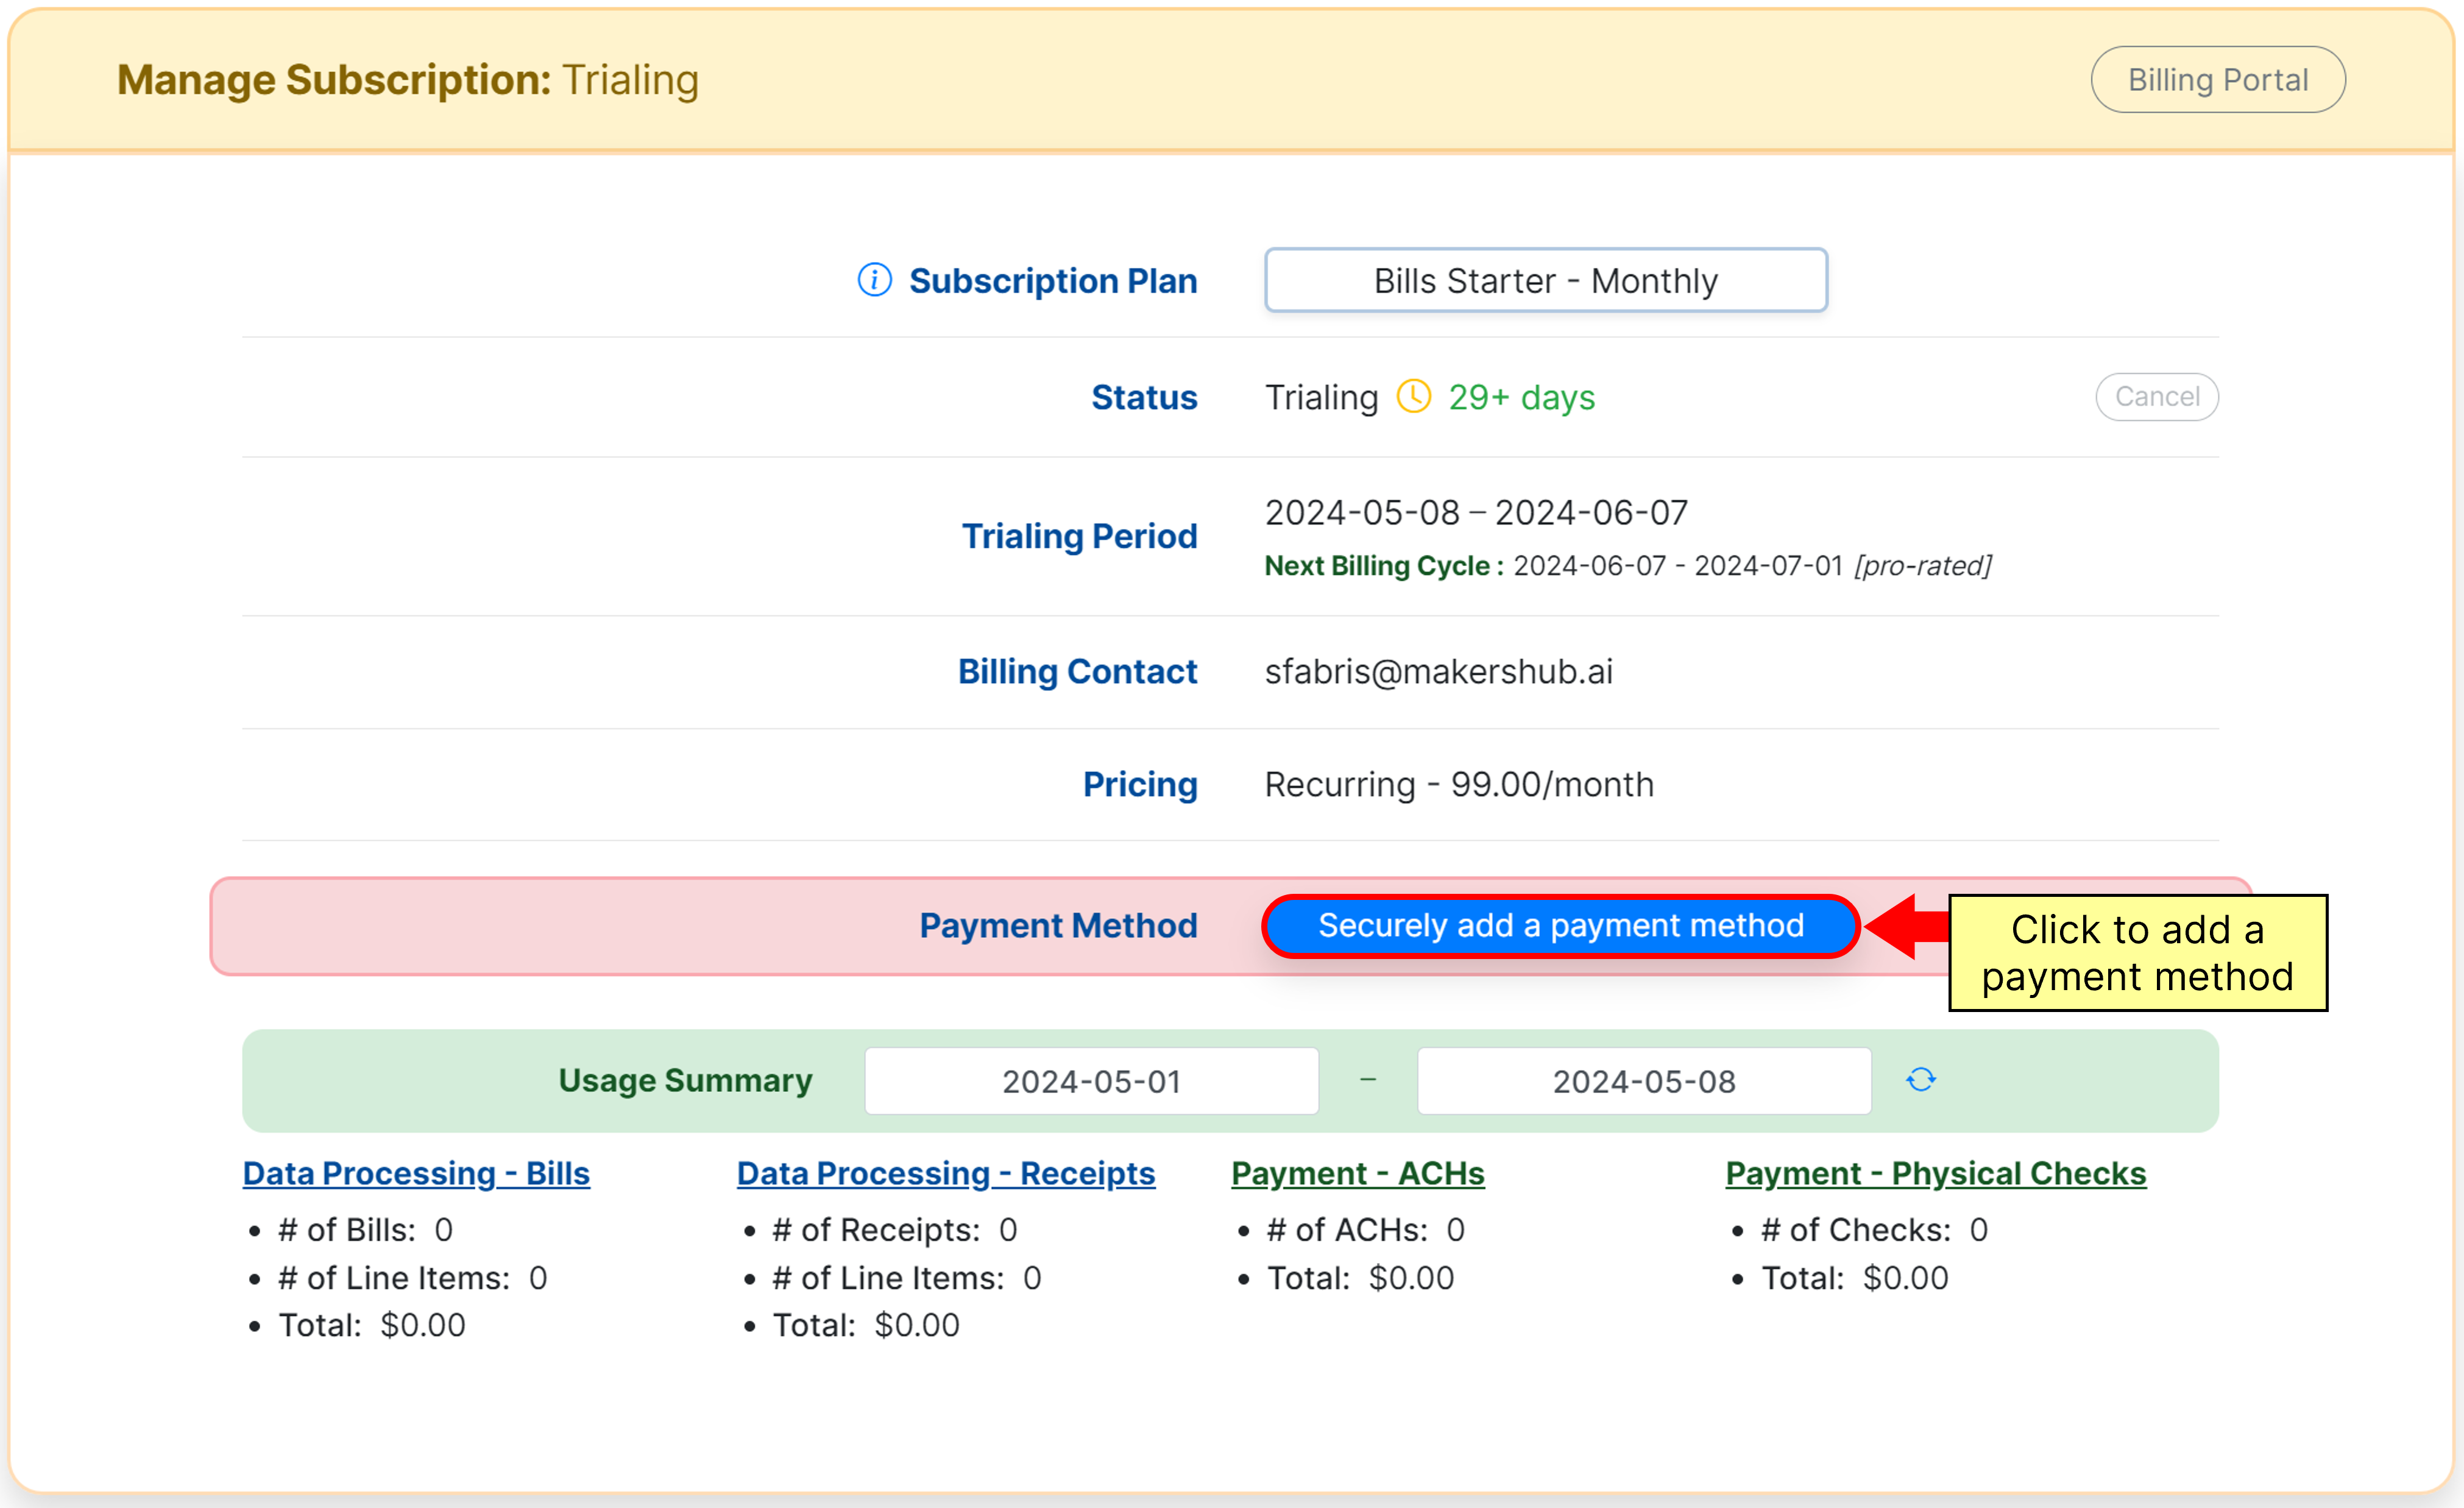This screenshot has height=1508, width=2464.
Task: Click the Payment Method label
Action: 1058,926
